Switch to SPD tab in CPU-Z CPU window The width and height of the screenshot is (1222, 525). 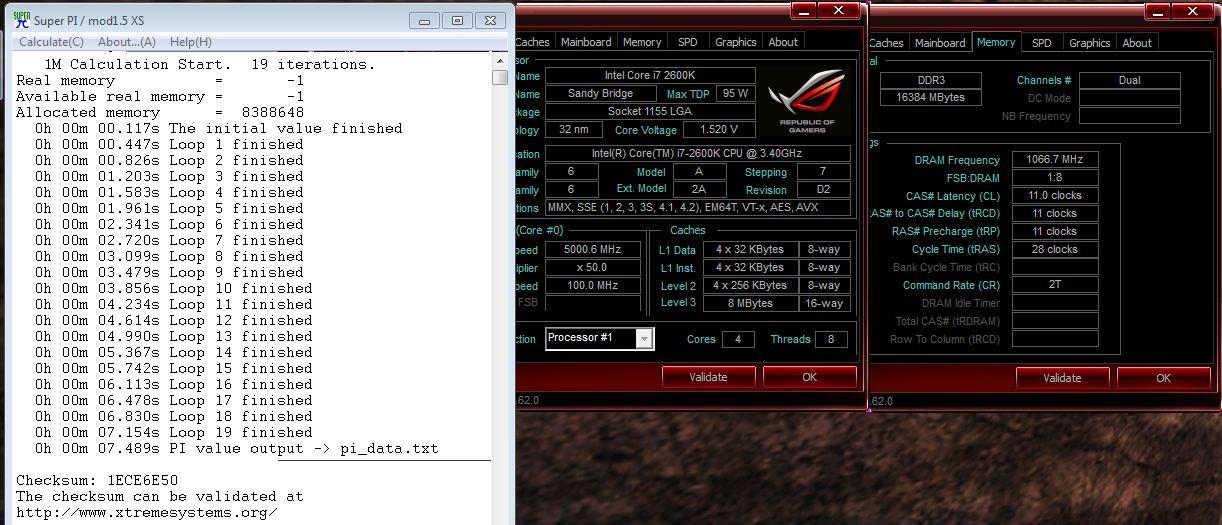point(688,42)
